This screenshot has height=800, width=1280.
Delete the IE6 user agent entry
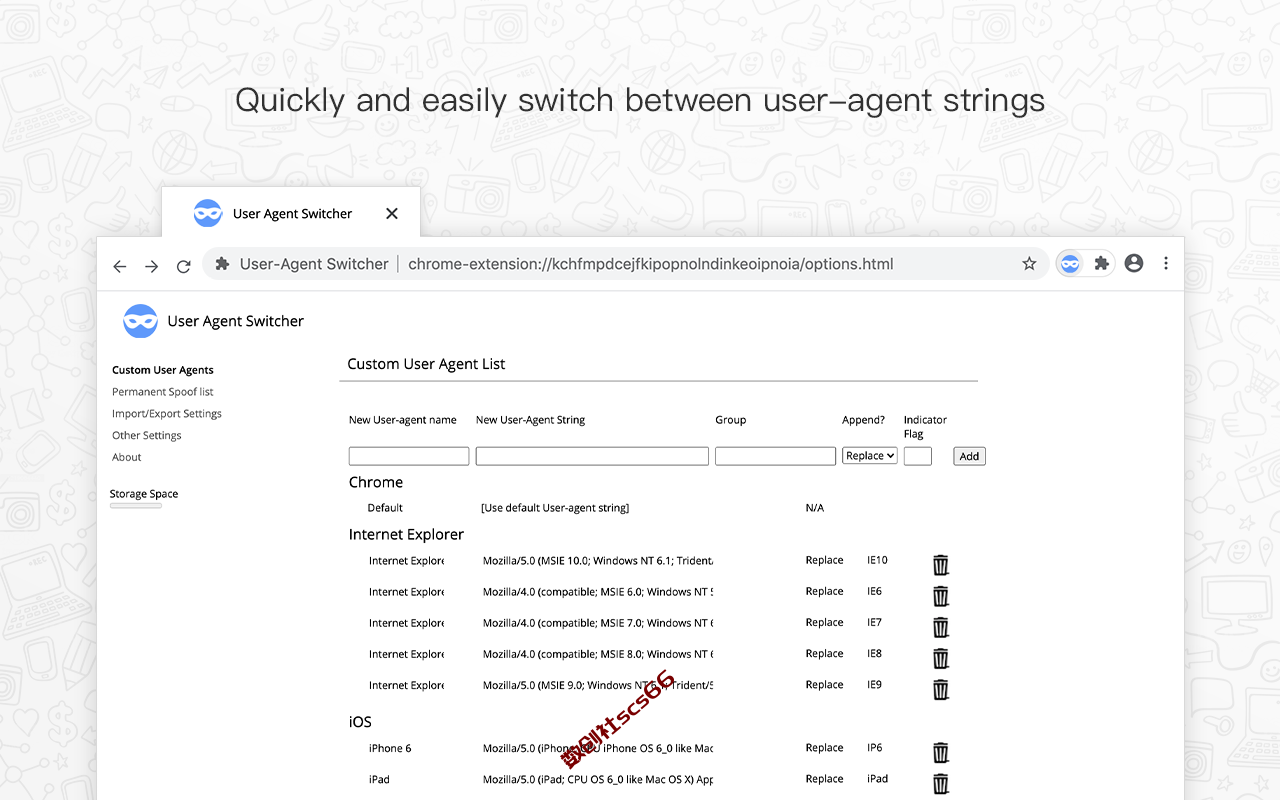[x=941, y=596]
